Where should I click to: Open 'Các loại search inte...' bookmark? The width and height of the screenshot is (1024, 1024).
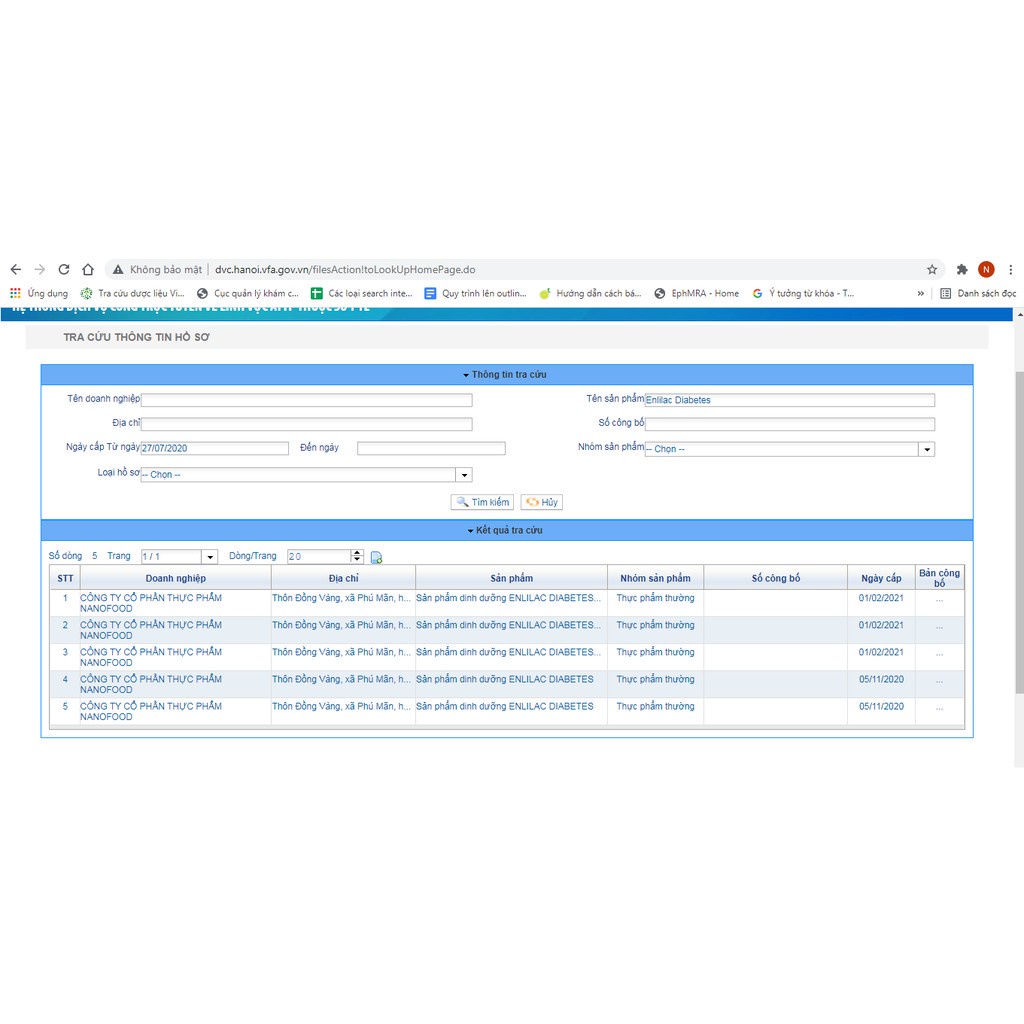[362, 293]
